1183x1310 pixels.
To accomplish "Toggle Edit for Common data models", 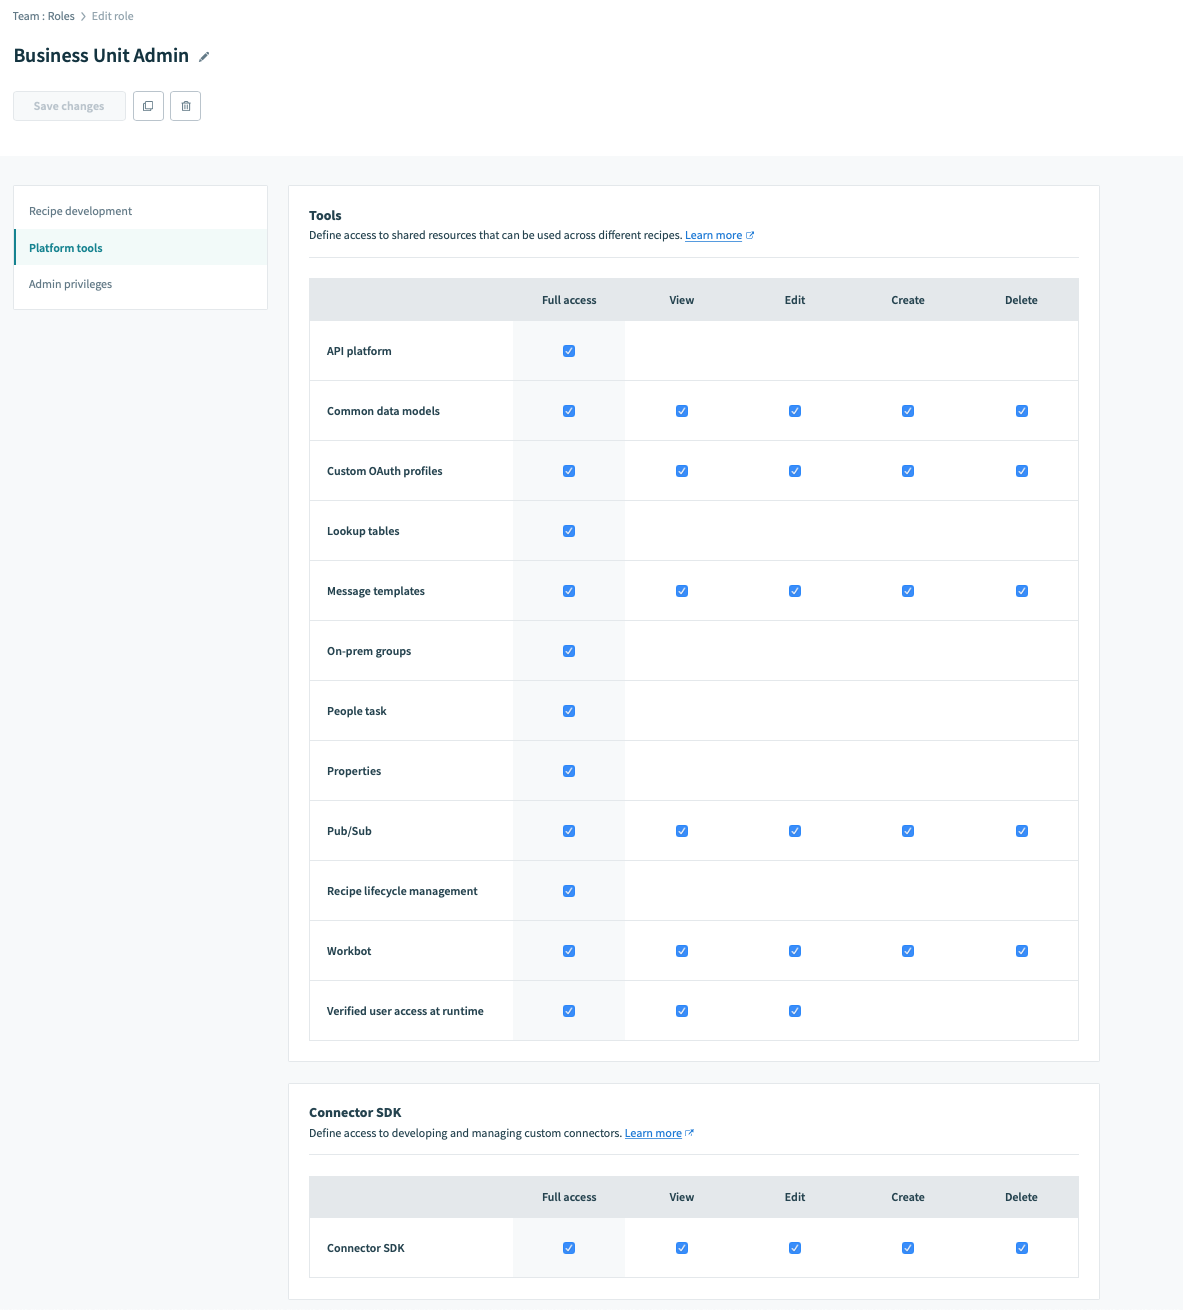I will tap(795, 411).
